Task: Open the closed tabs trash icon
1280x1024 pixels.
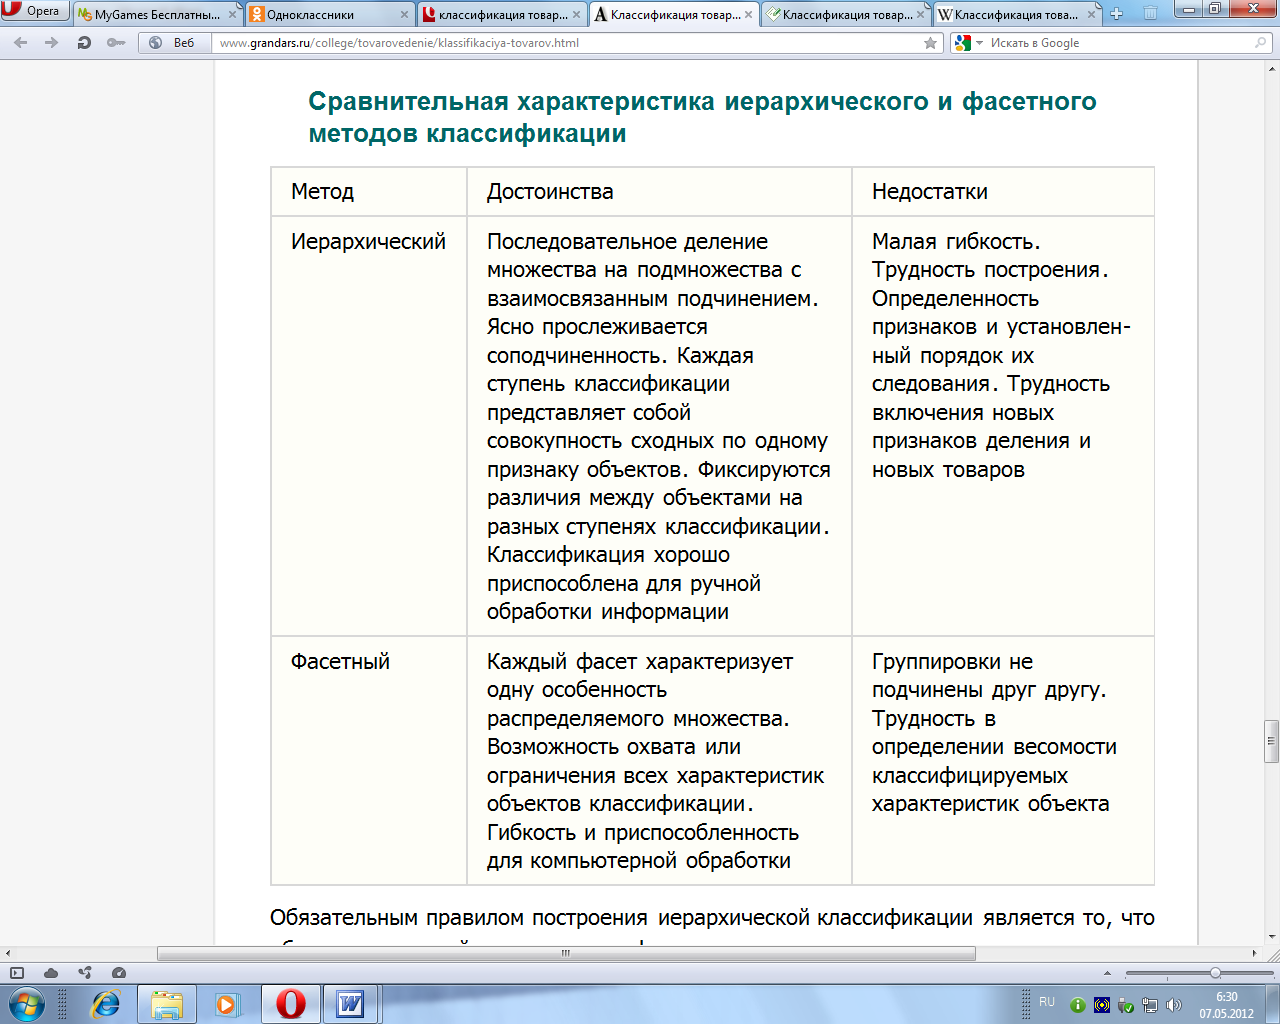Action: (x=1150, y=14)
